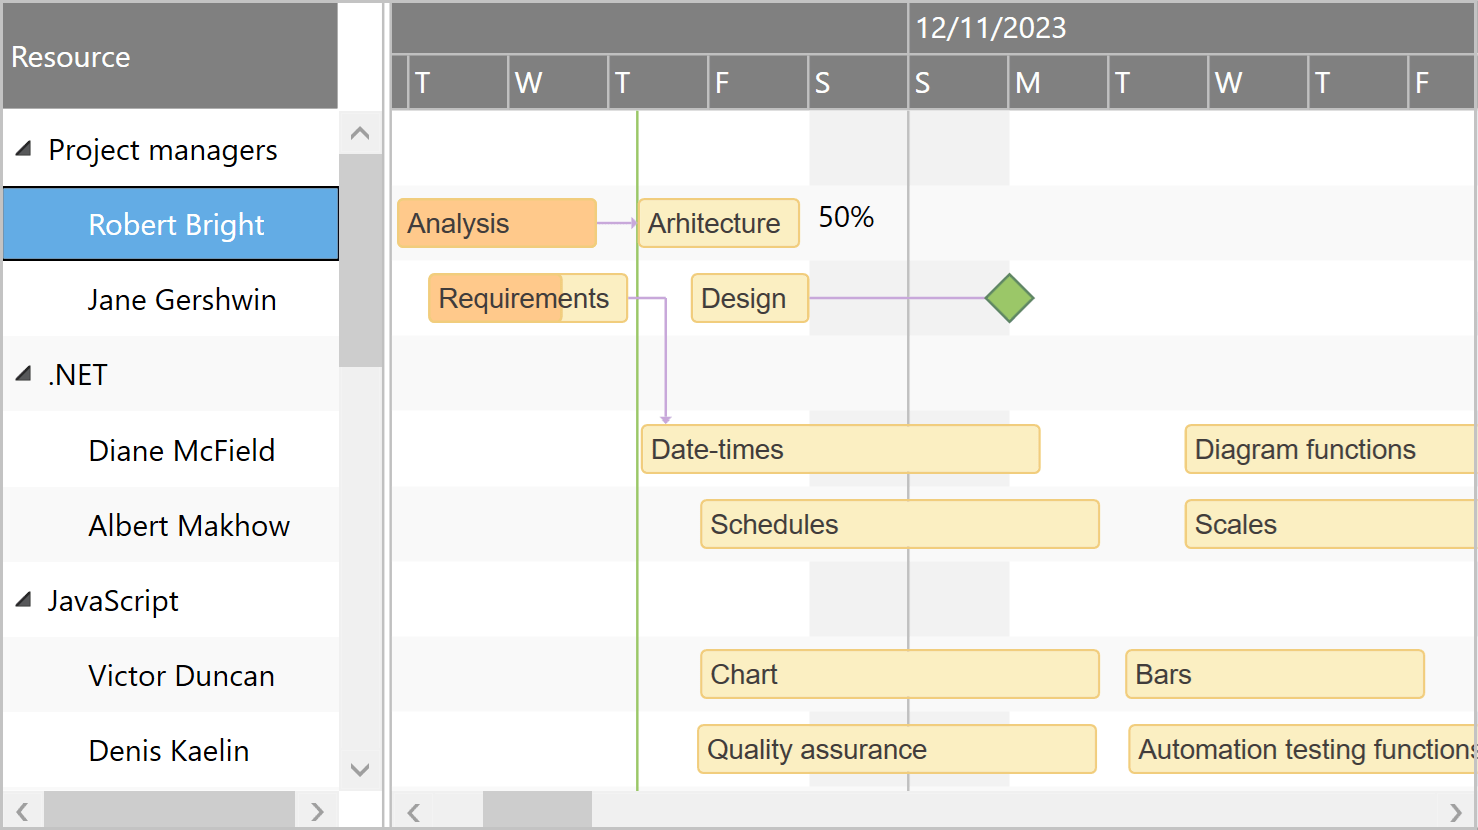Click the Monday column header
The height and width of the screenshot is (830, 1478).
point(1057,82)
